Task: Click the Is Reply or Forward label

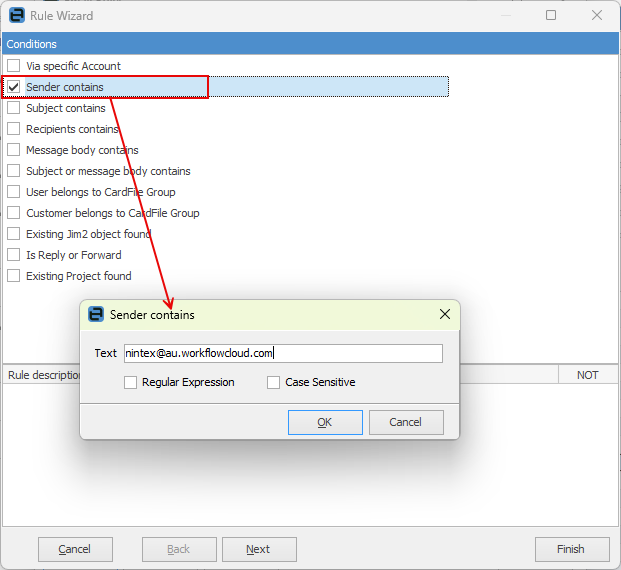Action: [74, 255]
